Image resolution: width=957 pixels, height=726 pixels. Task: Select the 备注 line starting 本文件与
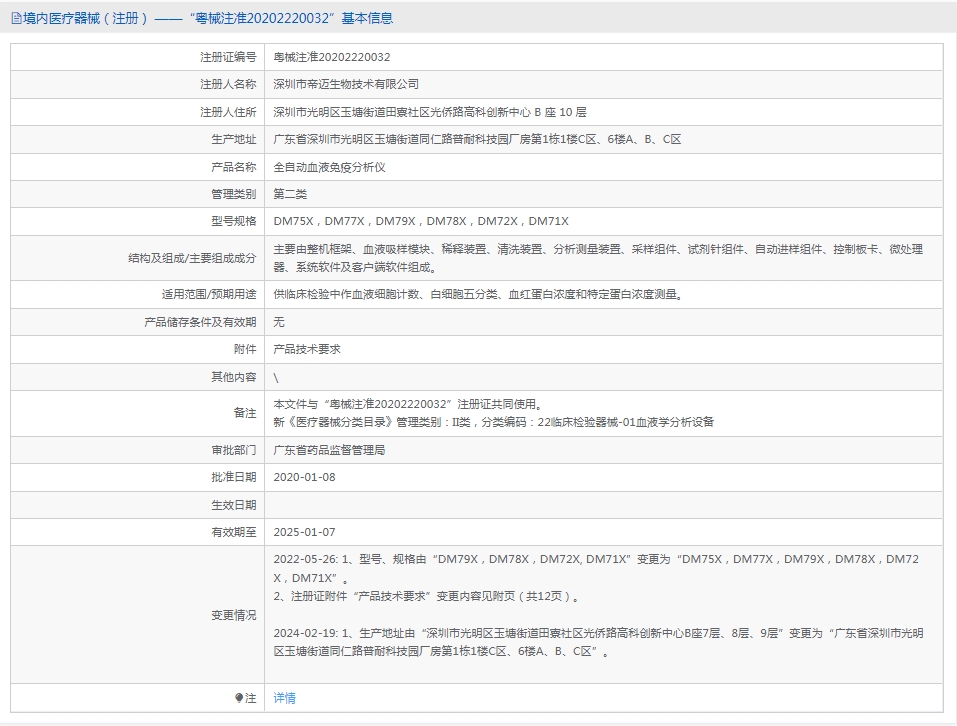tap(408, 404)
